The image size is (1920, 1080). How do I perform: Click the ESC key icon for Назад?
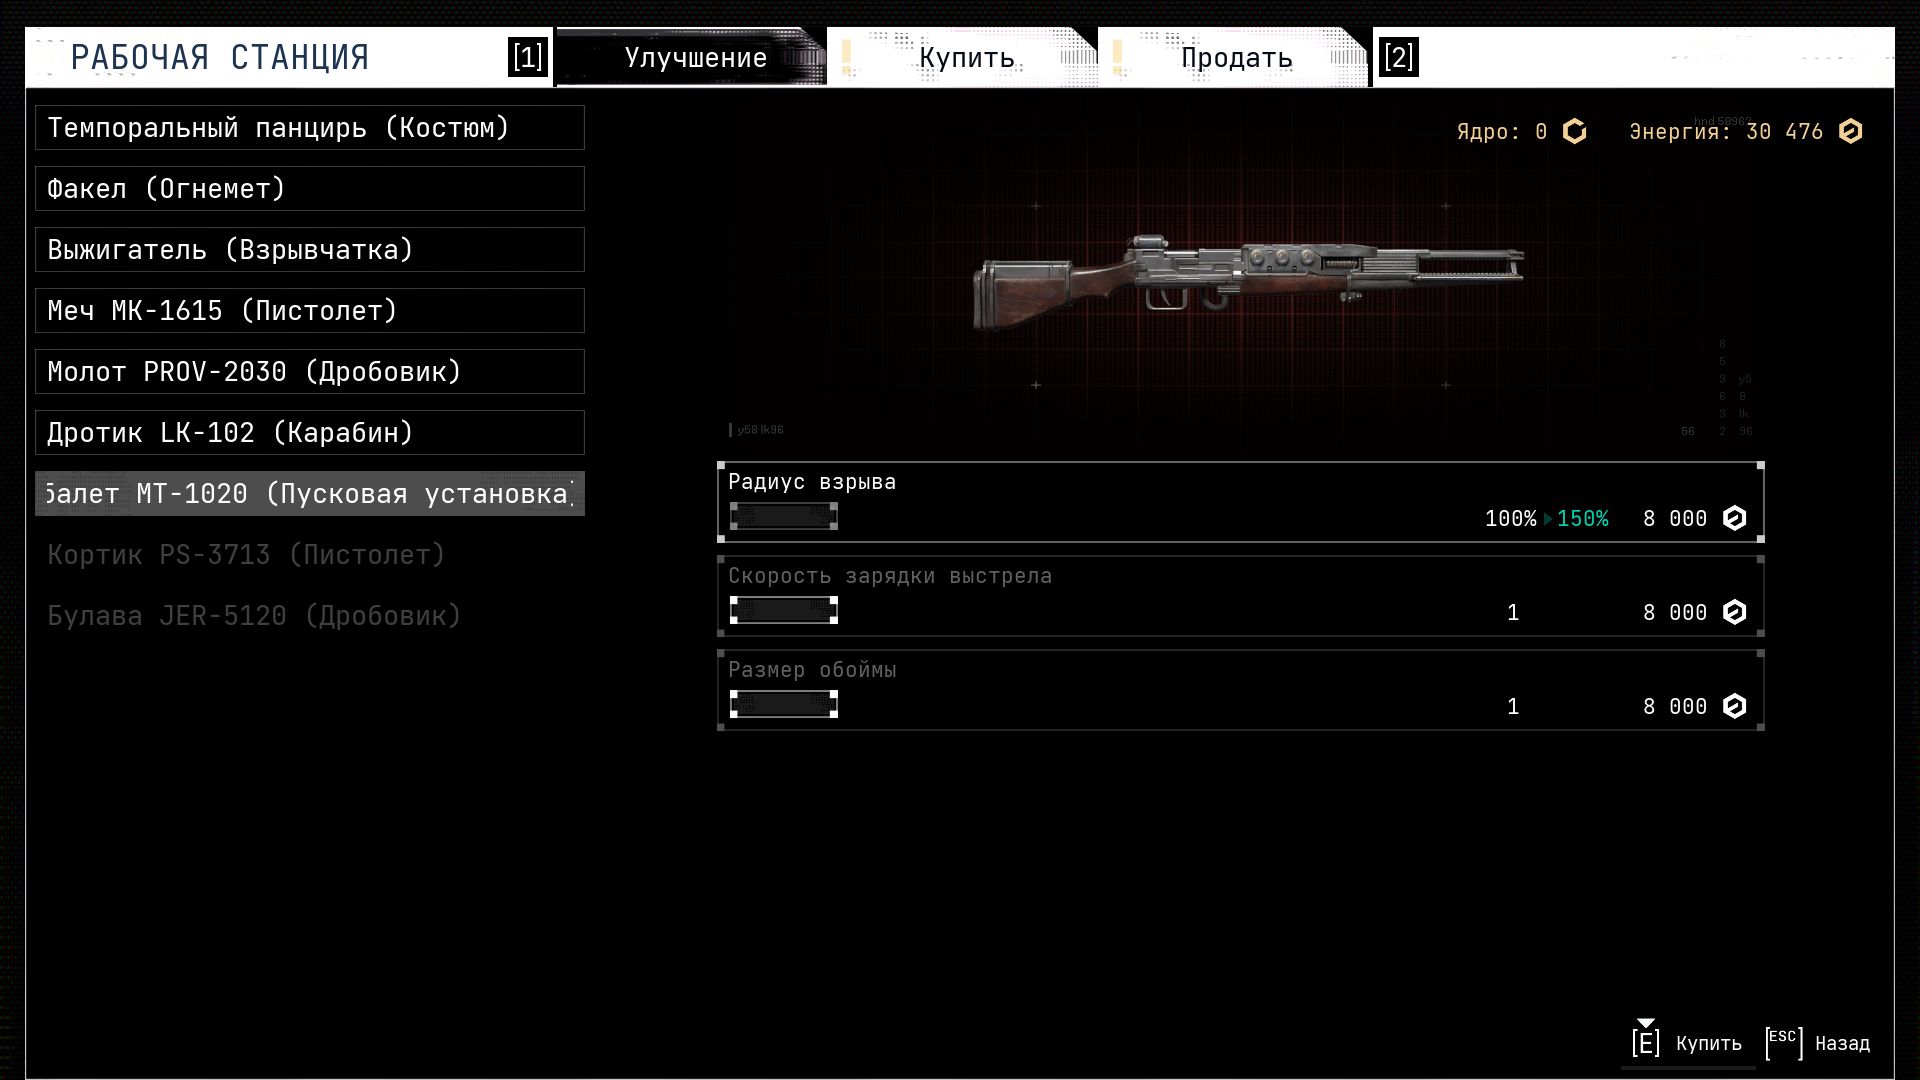click(1783, 1042)
